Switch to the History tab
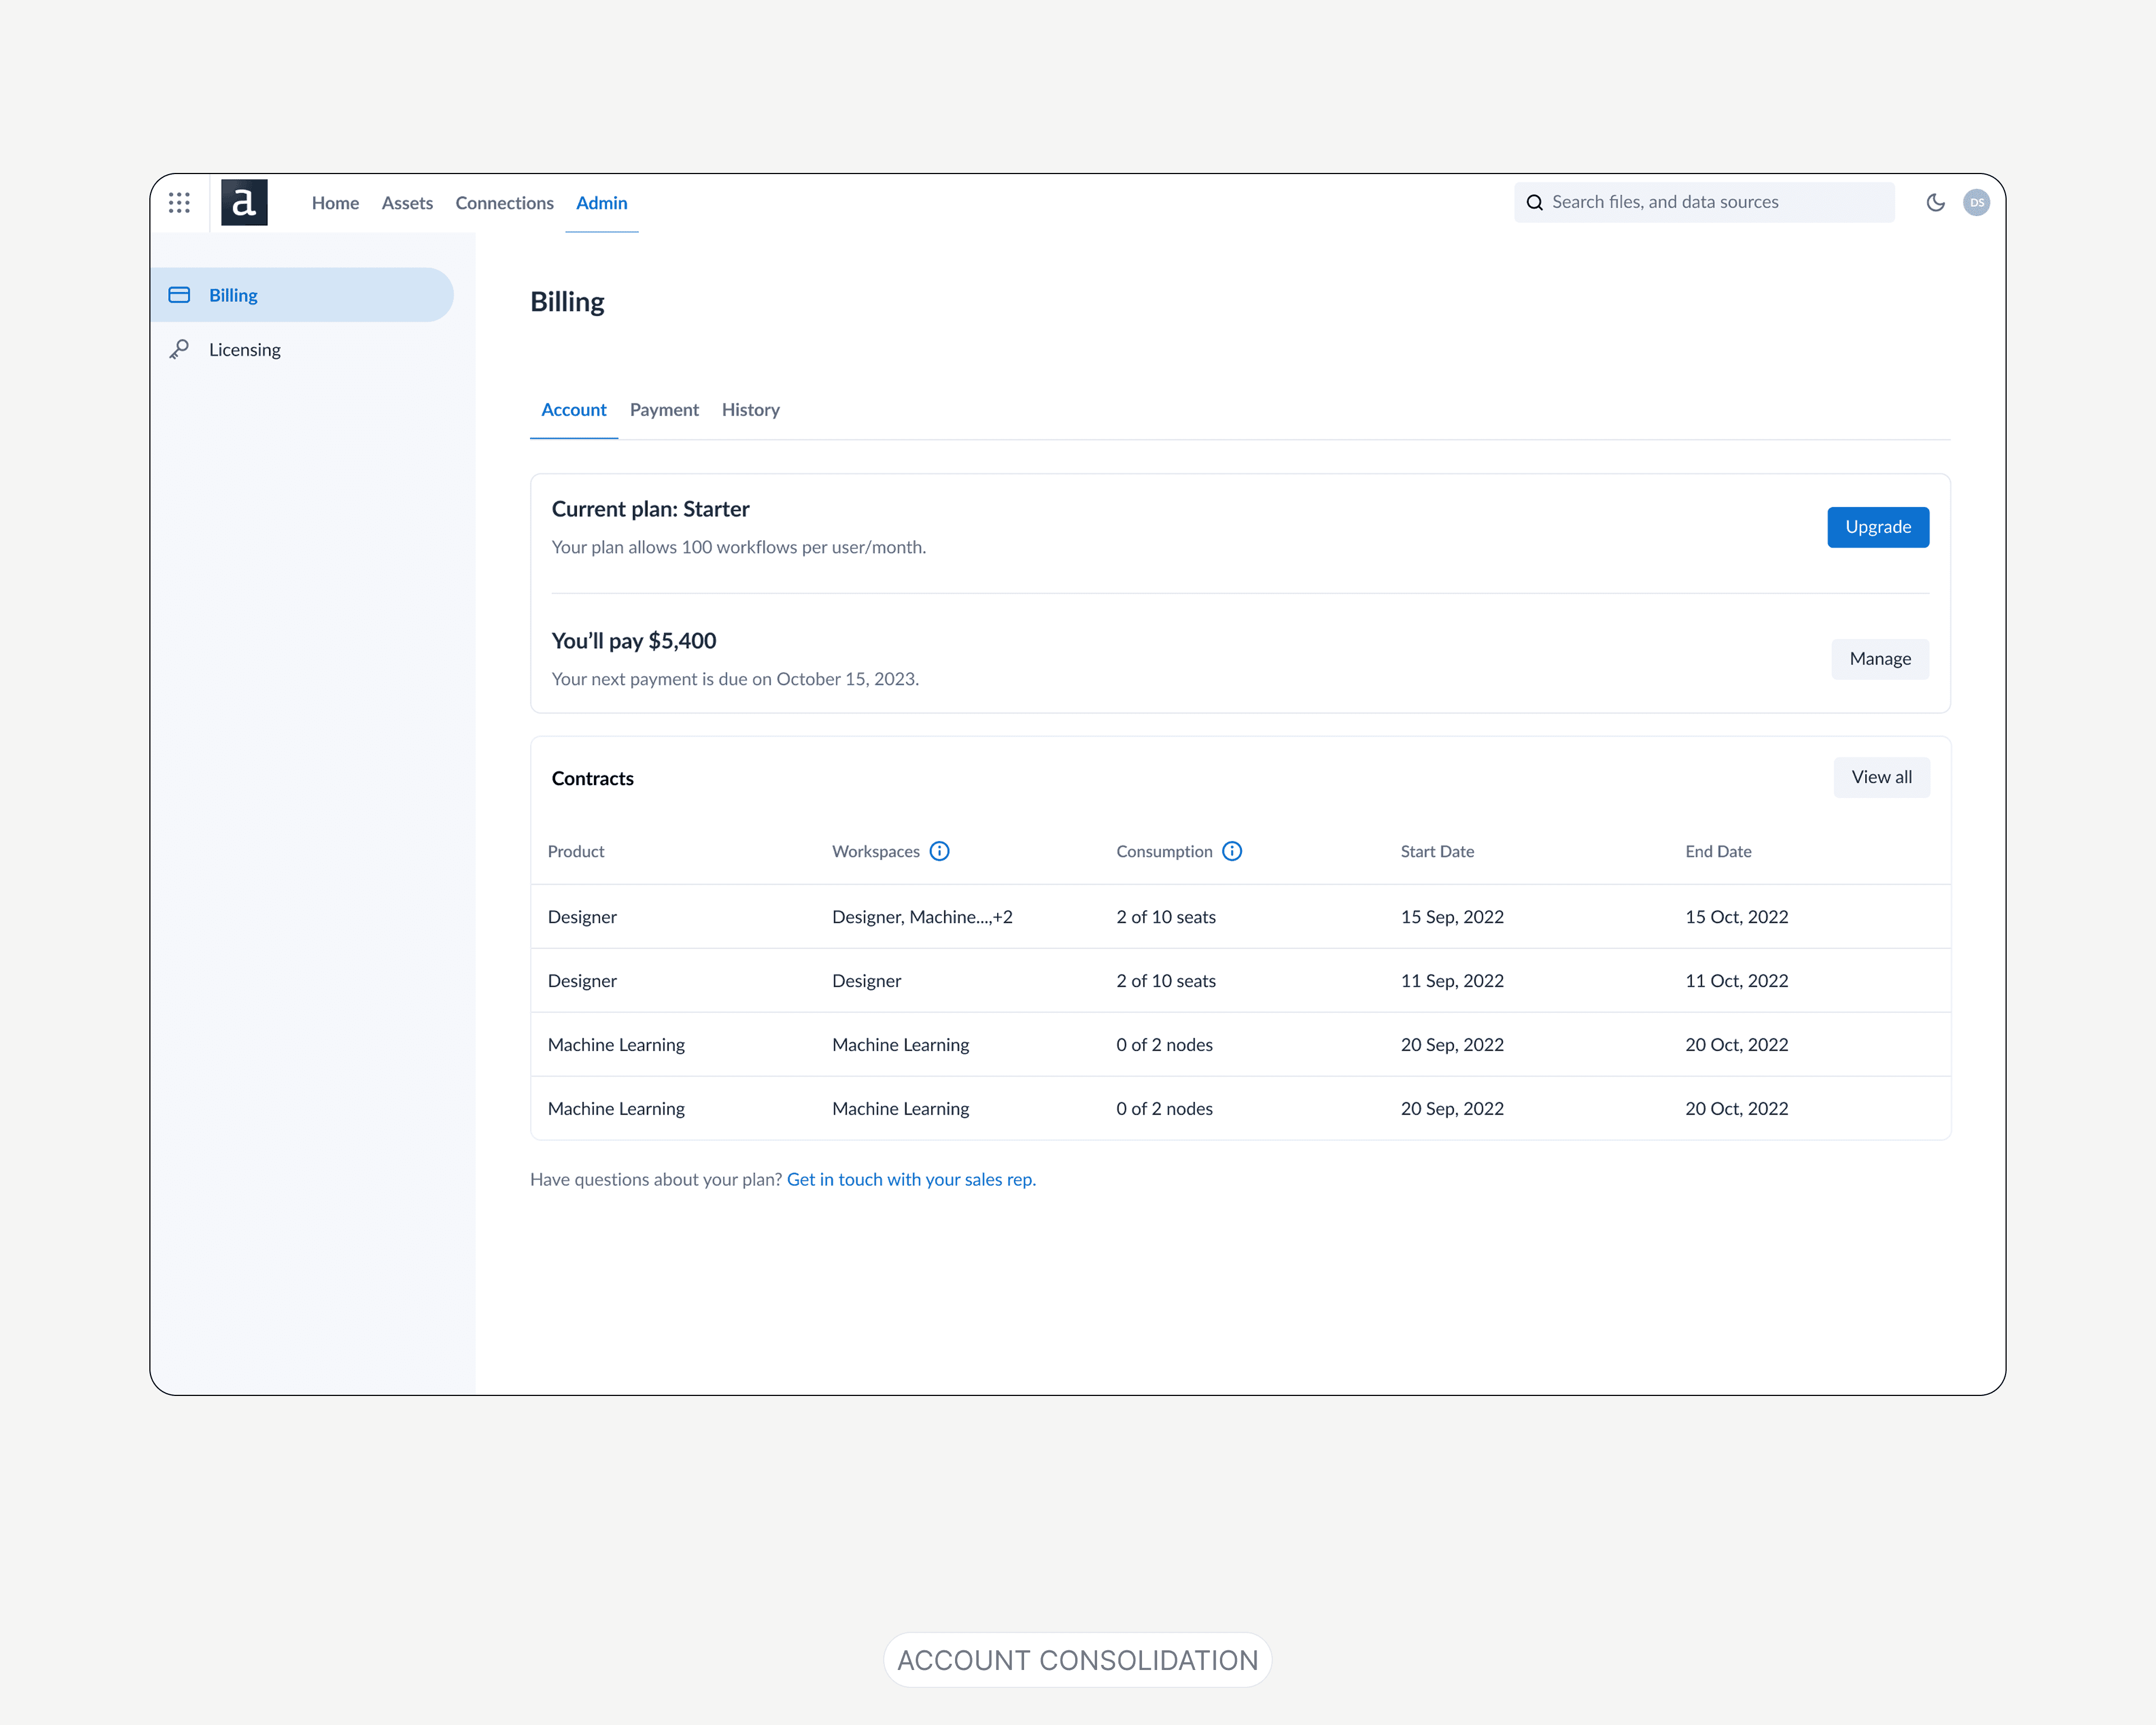The image size is (2156, 1725). pos(750,410)
